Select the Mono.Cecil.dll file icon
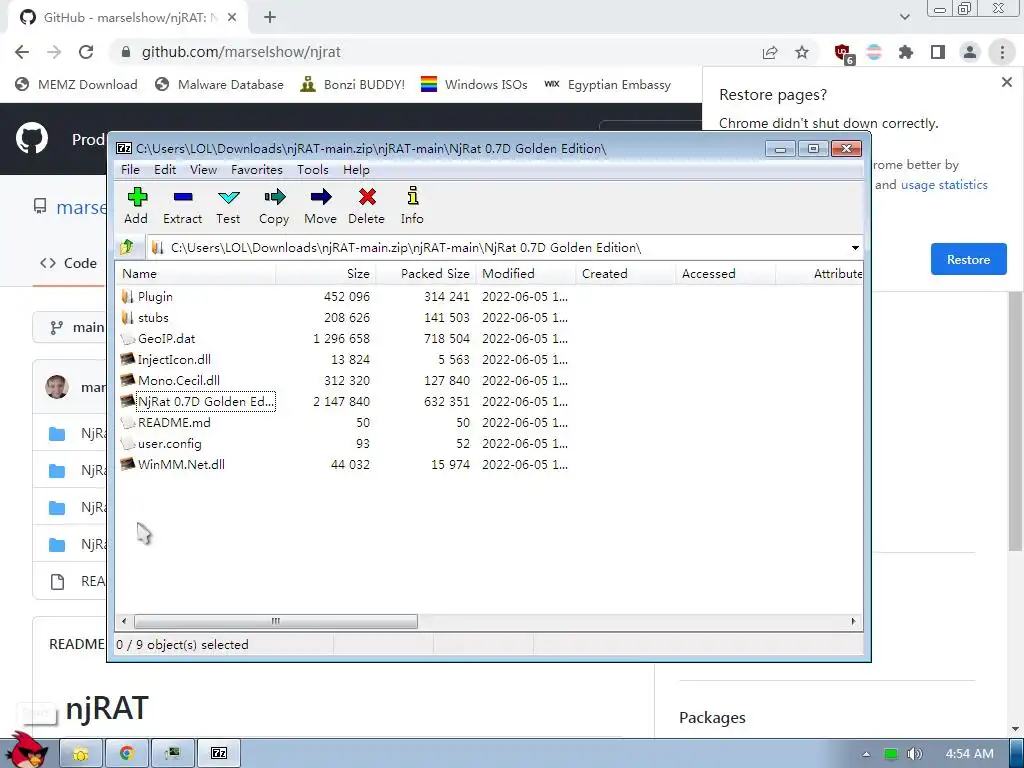 (x=127, y=380)
